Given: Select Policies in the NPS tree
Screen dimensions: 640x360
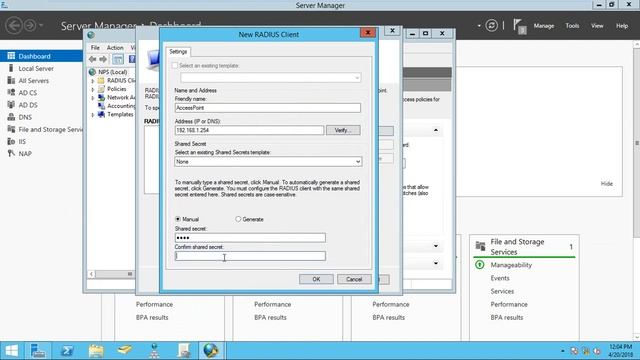Looking at the screenshot, I should pyautogui.click(x=116, y=89).
